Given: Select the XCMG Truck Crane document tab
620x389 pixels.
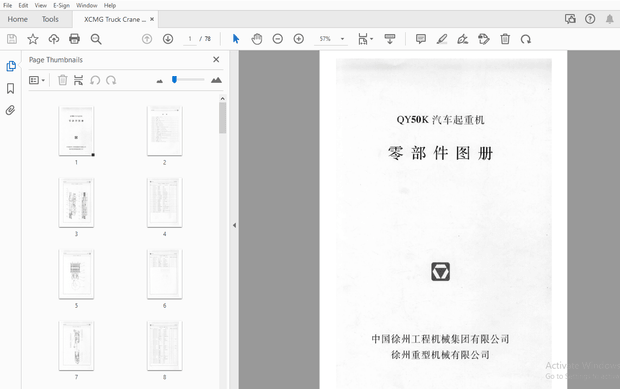Looking at the screenshot, I should 115,19.
